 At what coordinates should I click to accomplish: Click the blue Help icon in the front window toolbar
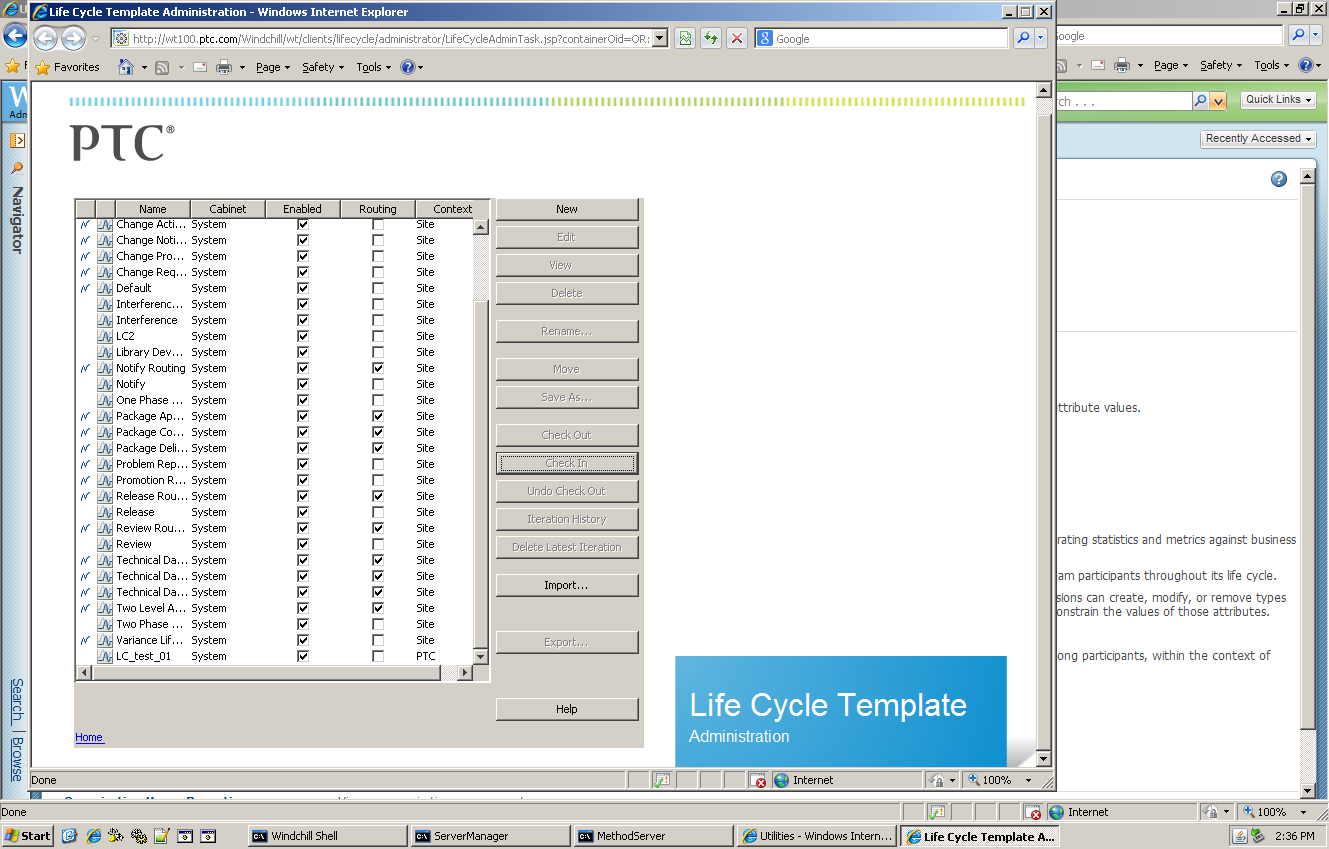point(407,67)
